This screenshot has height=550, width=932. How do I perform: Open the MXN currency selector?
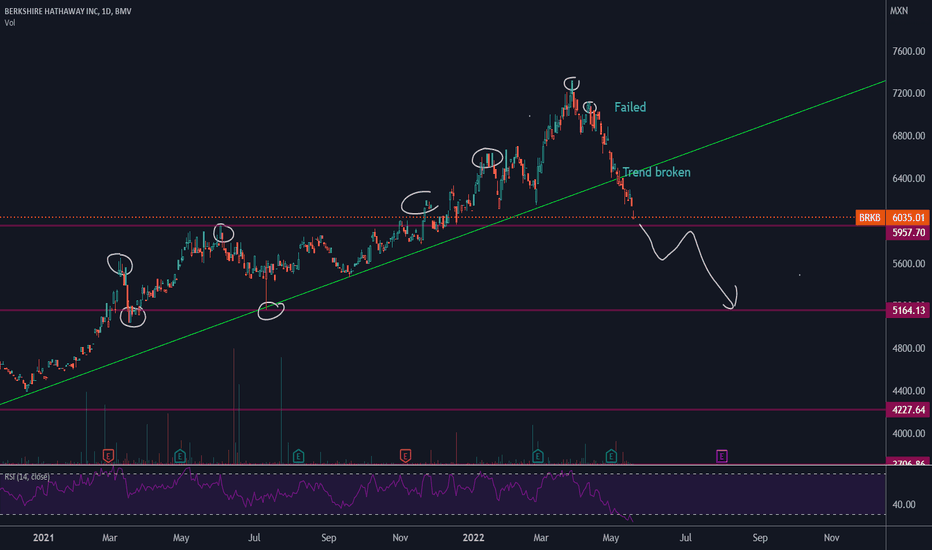899,11
